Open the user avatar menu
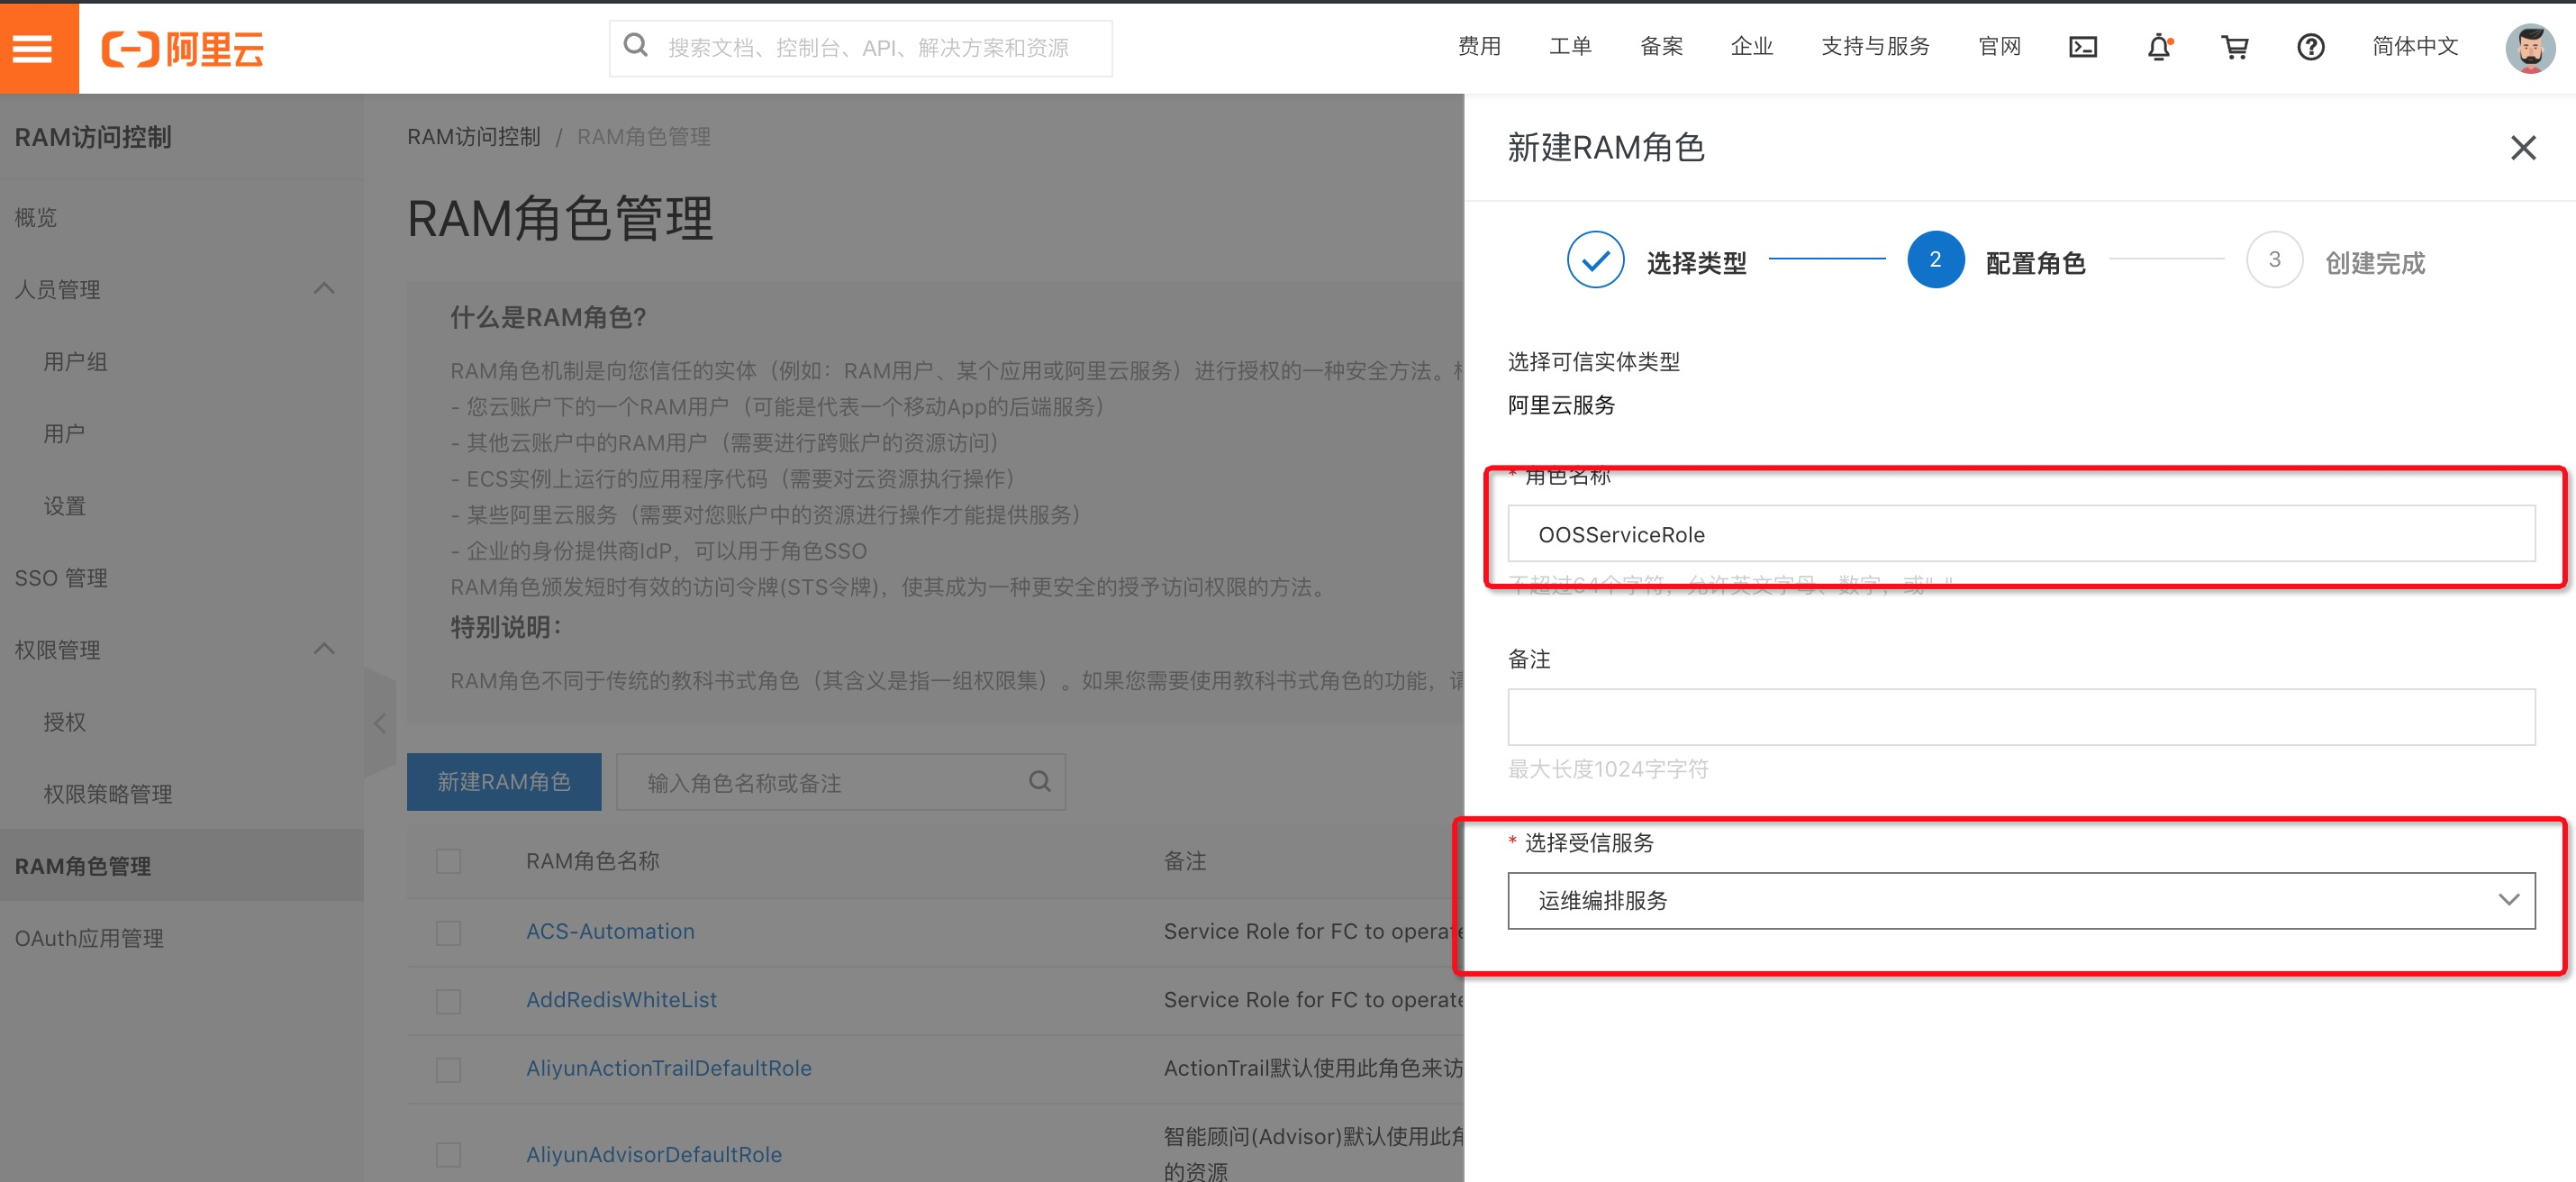Viewport: 2576px width, 1182px height. pos(2530,48)
